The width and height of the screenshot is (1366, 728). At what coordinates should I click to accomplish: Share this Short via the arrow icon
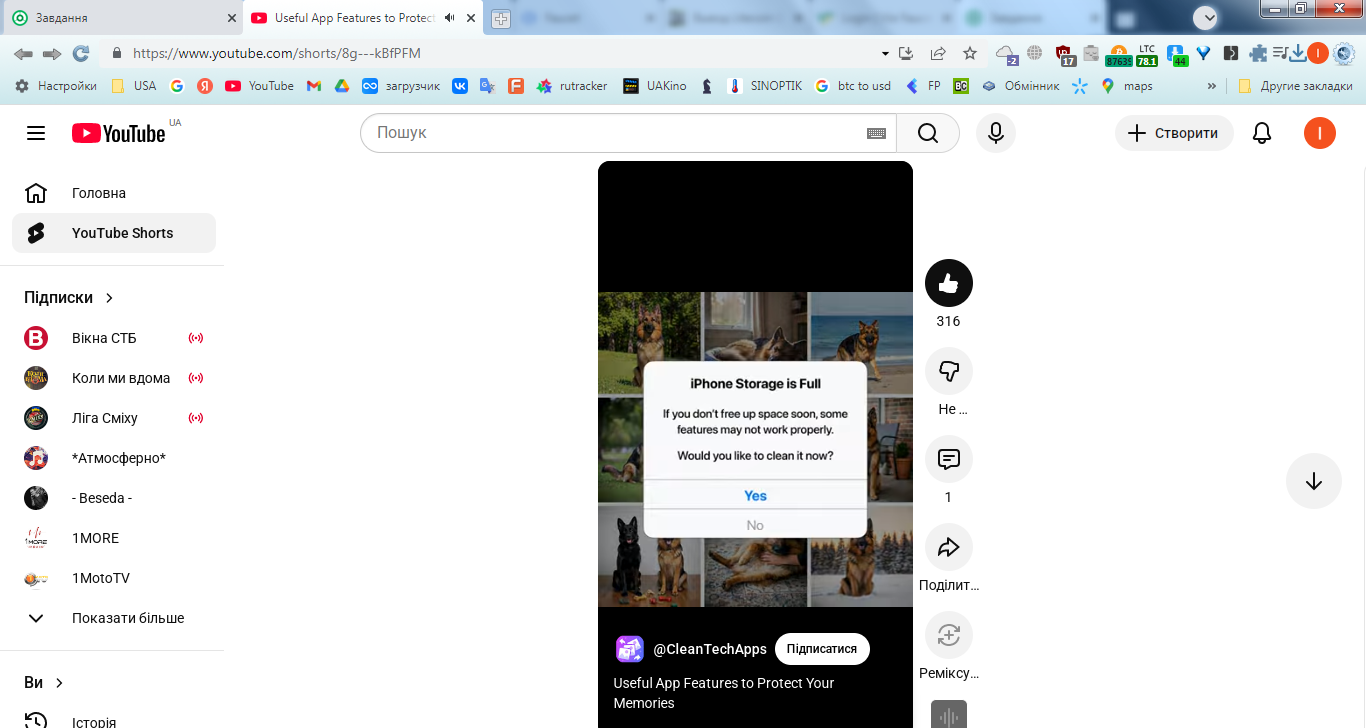pyautogui.click(x=949, y=548)
